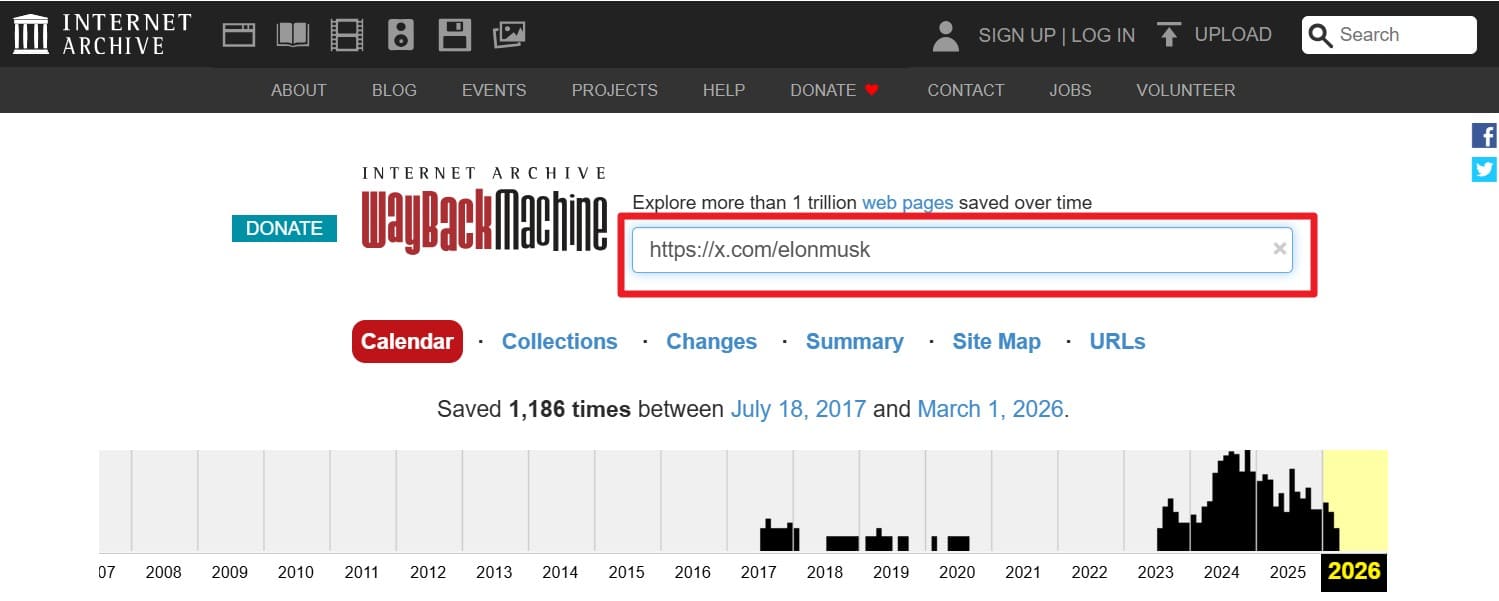Select year 2015 on the timeline
This screenshot has width=1499, height=601.
(627, 572)
